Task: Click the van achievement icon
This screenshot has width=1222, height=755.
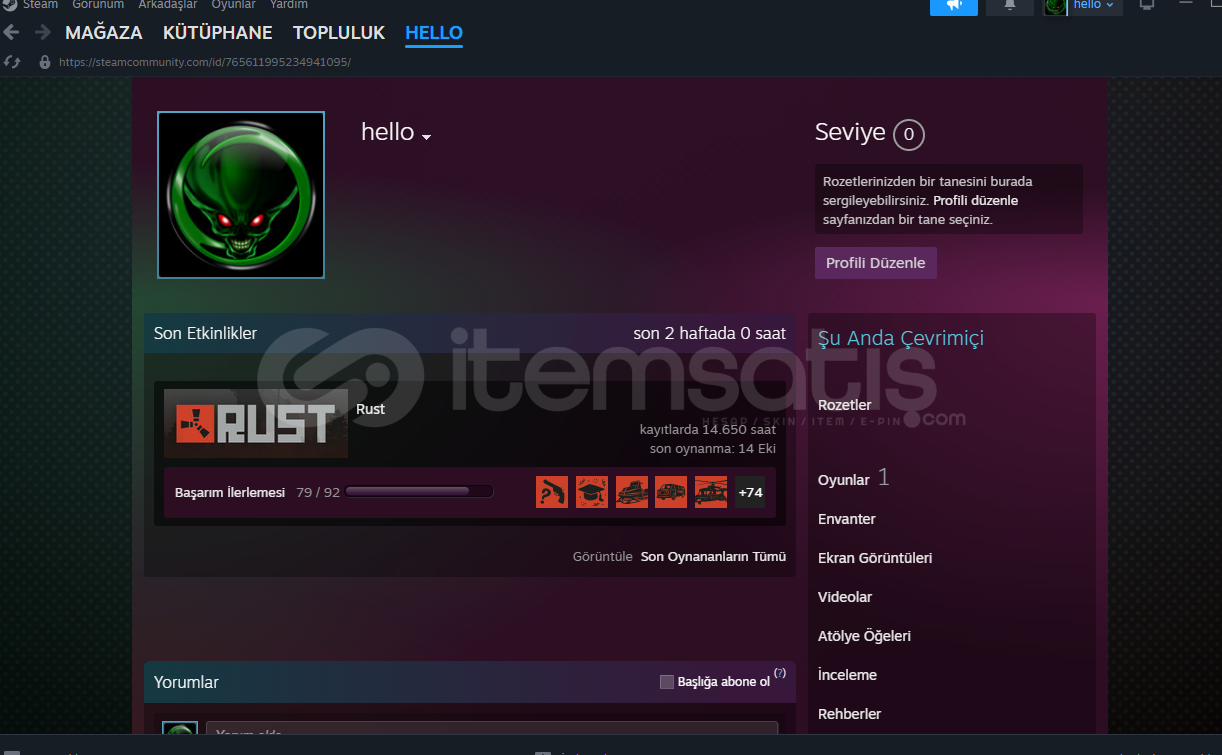Action: tap(671, 491)
